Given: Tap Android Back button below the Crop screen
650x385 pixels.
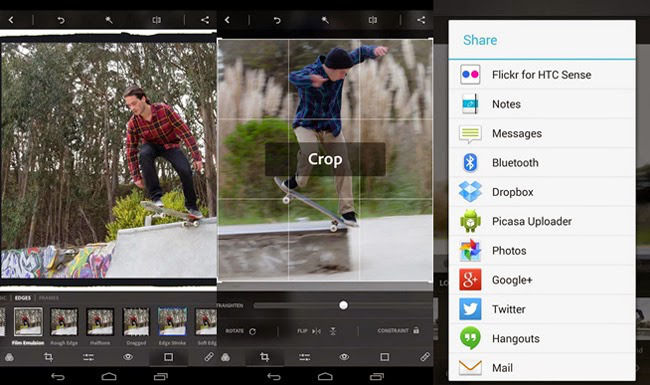Looking at the screenshot, I should click(x=274, y=376).
